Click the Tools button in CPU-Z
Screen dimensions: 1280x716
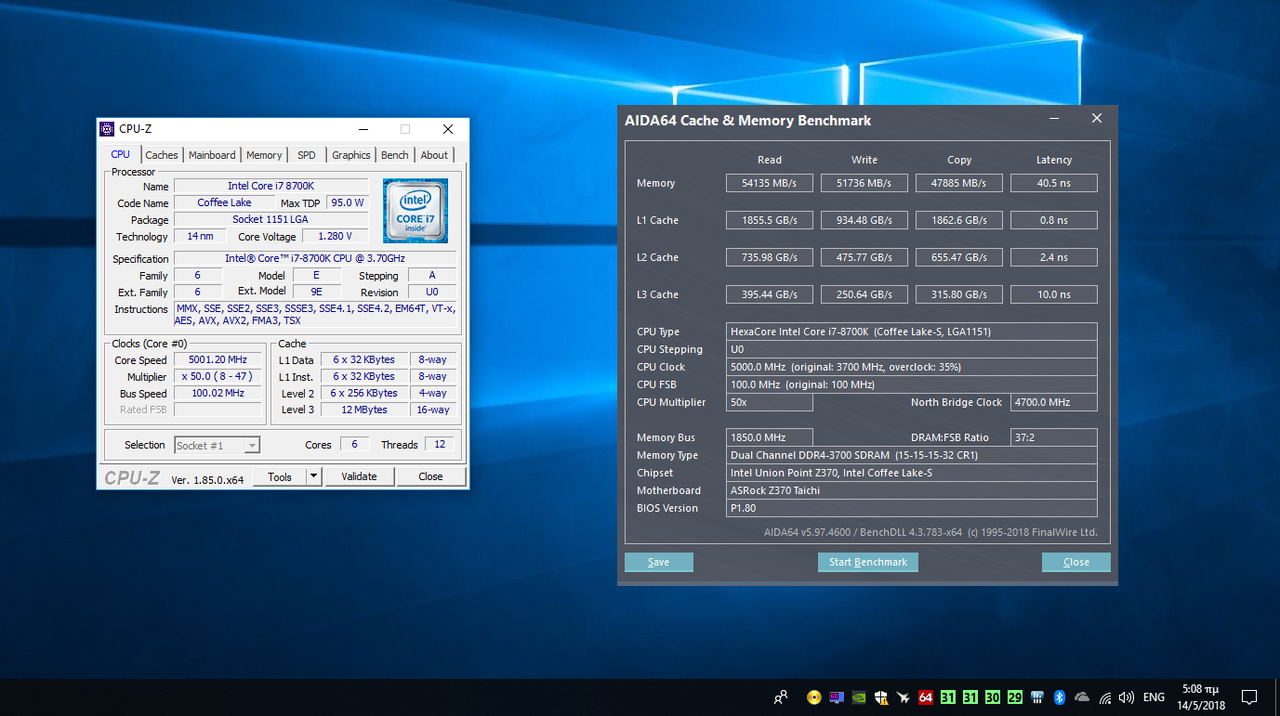(280, 477)
